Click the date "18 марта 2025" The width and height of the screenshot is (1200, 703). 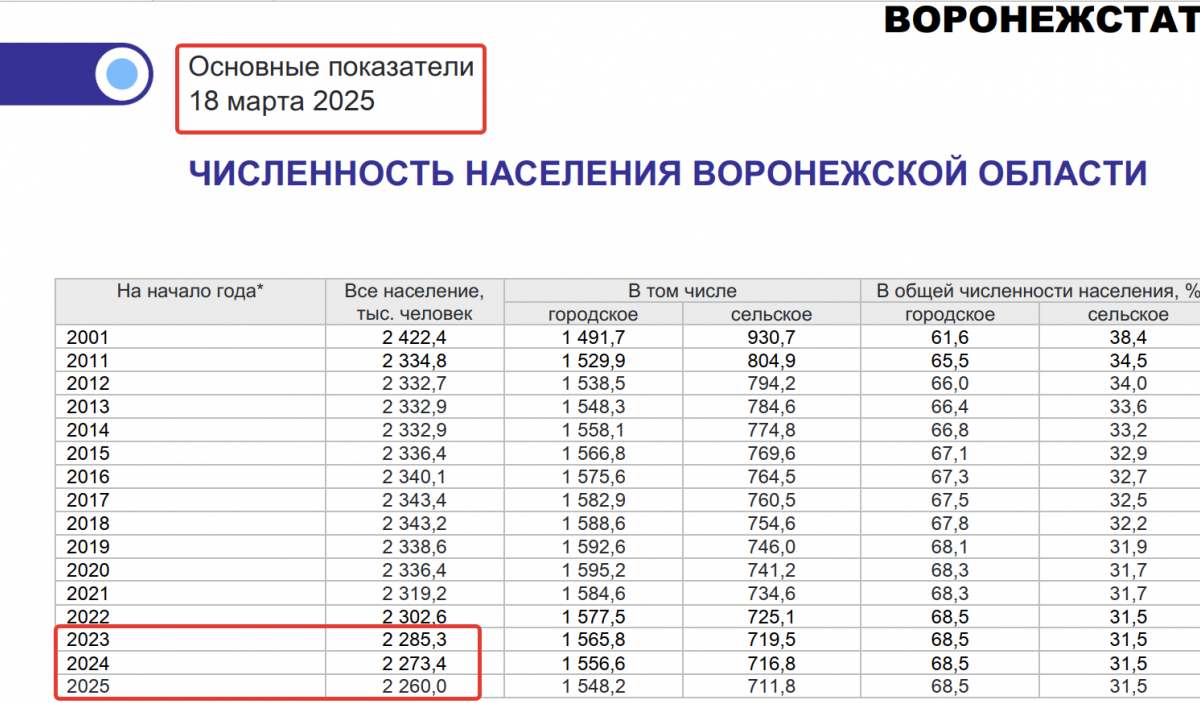282,101
